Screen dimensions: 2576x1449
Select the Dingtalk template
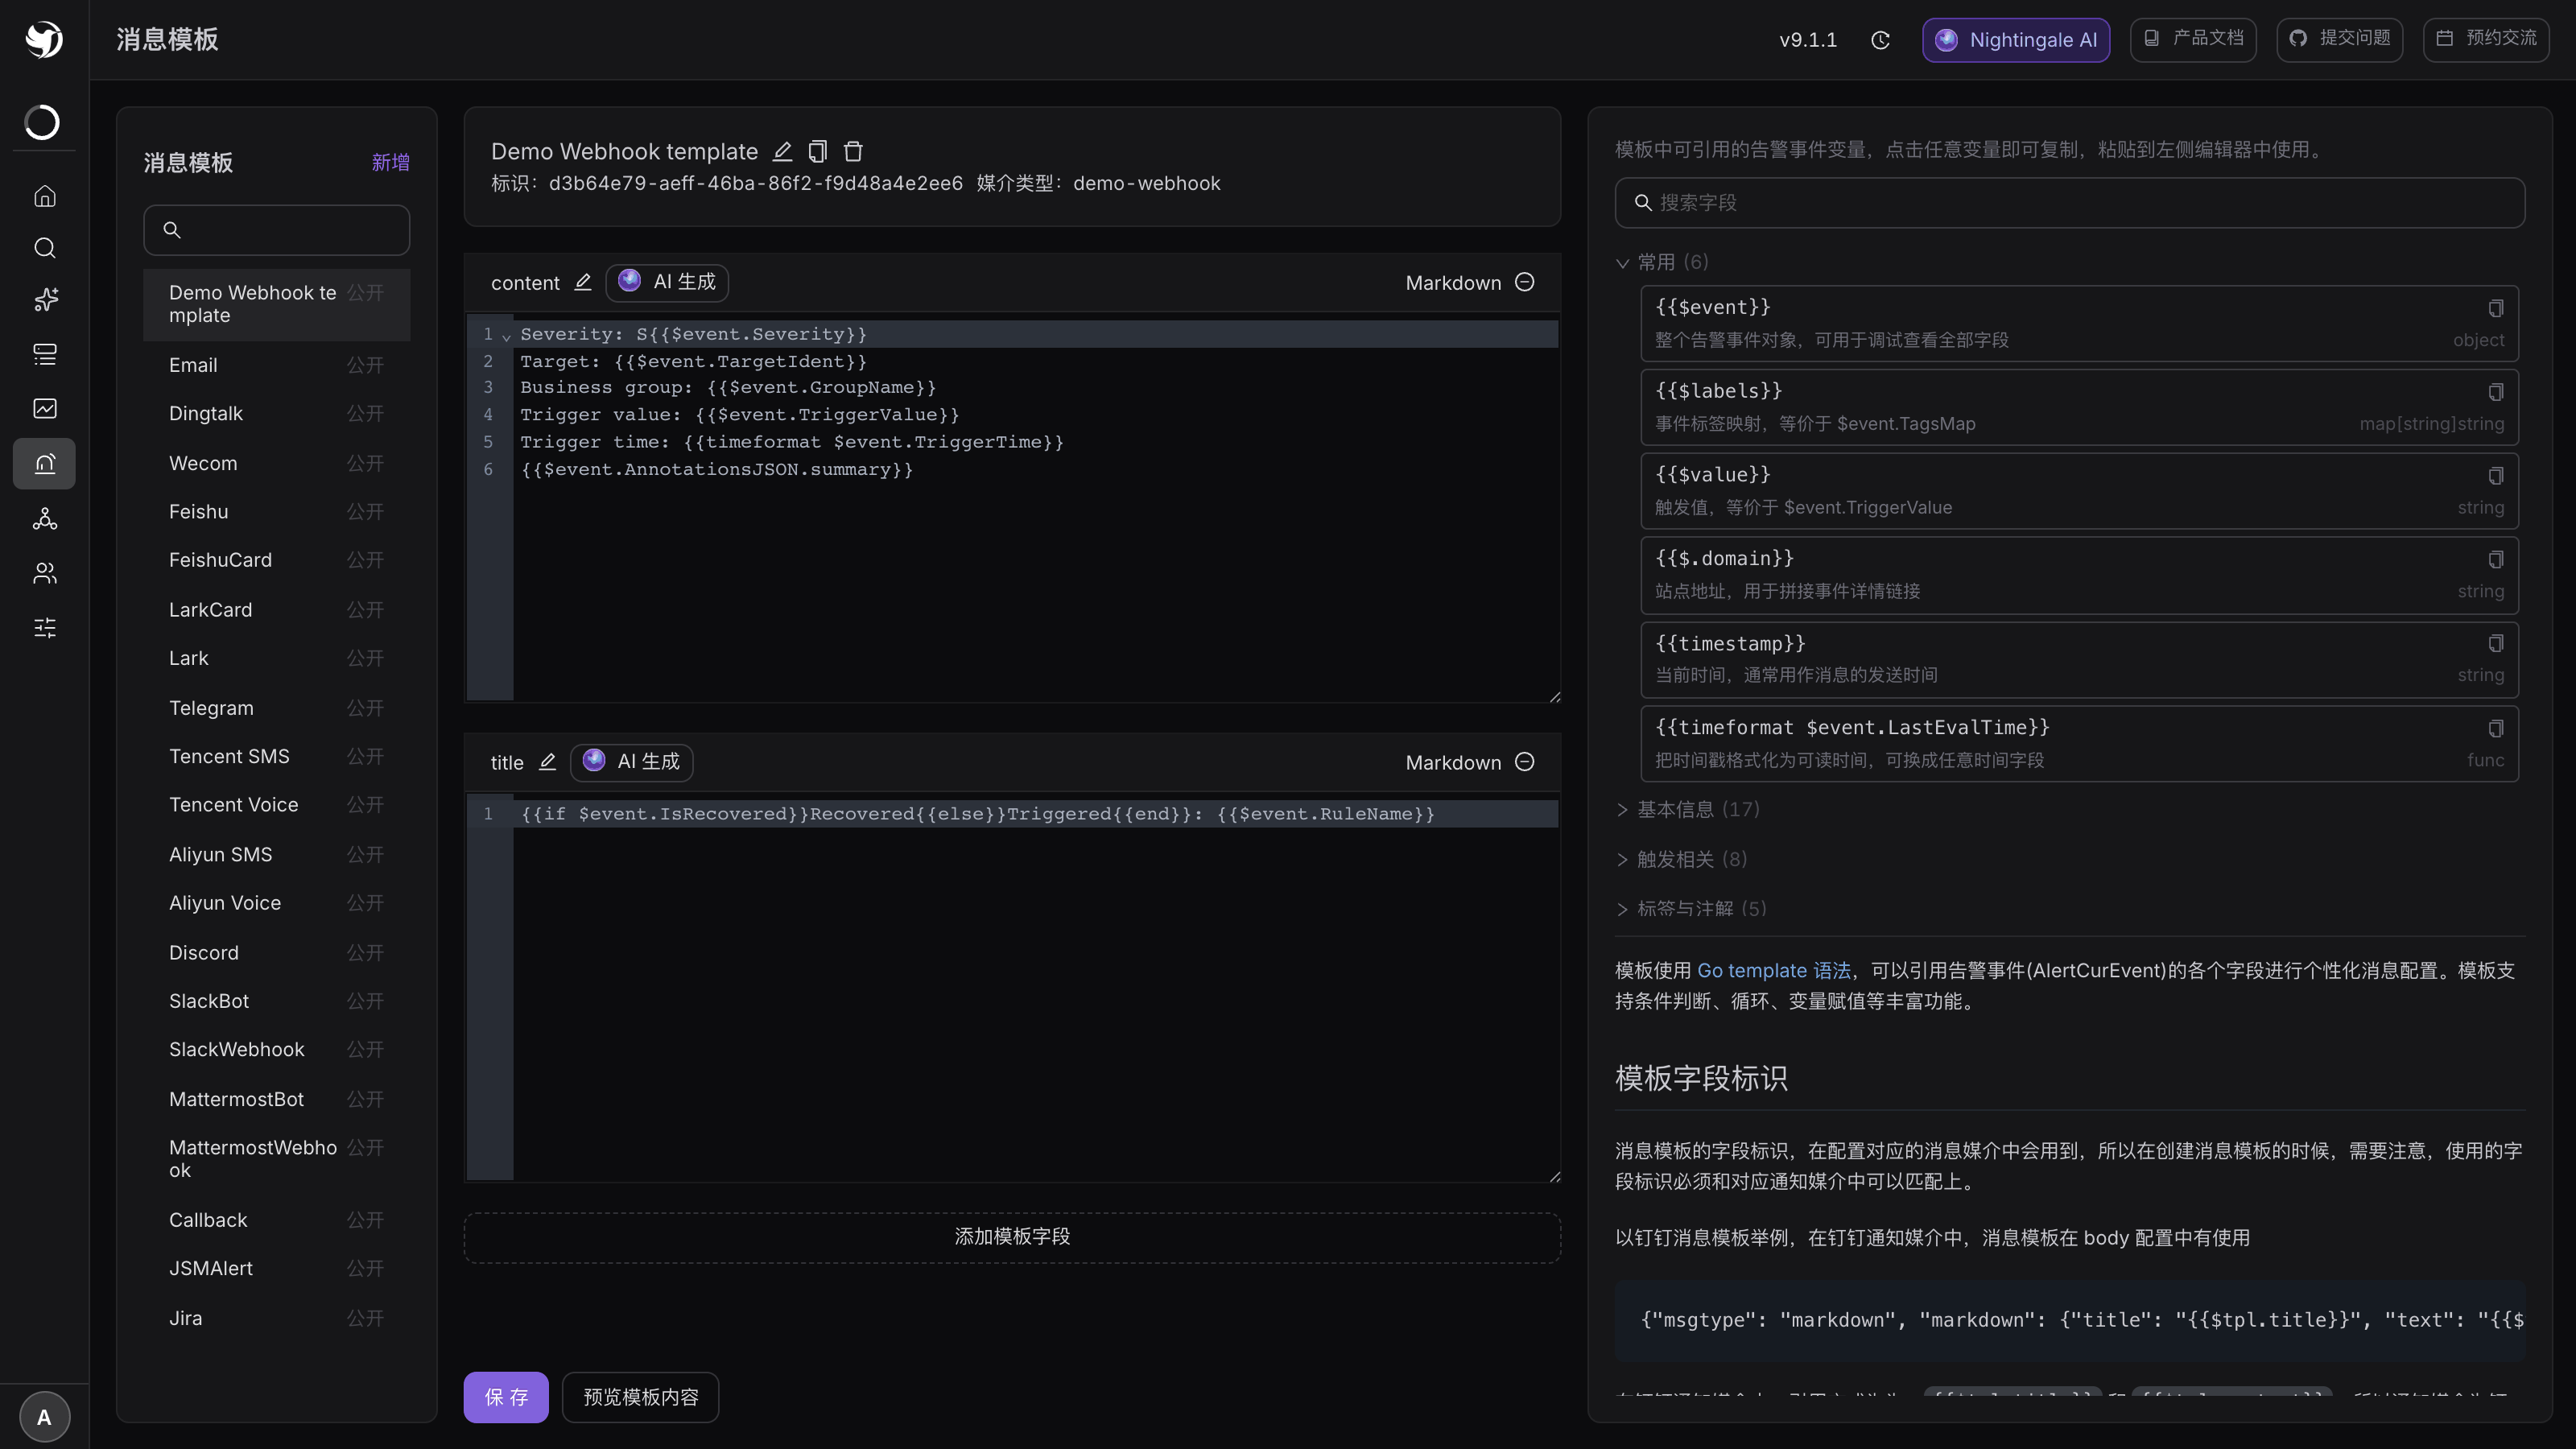coord(277,414)
